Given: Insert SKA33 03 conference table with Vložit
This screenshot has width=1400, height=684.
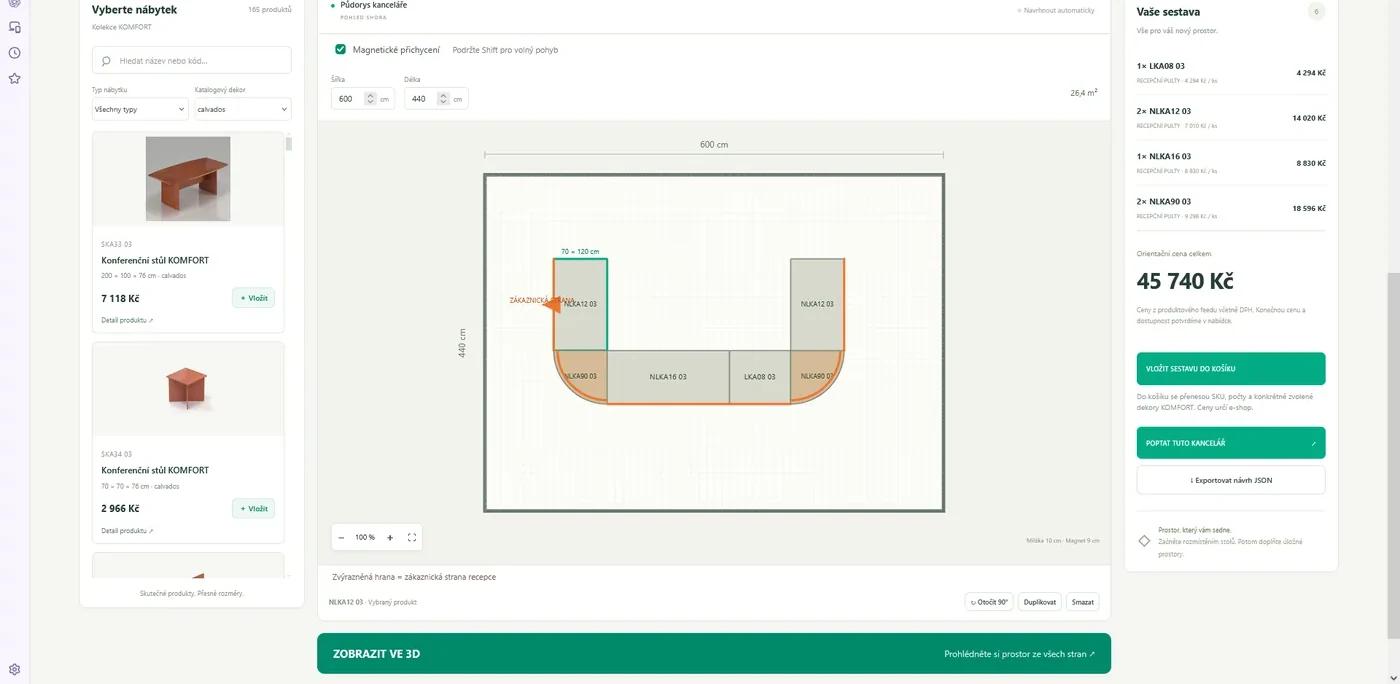Looking at the screenshot, I should click(253, 298).
